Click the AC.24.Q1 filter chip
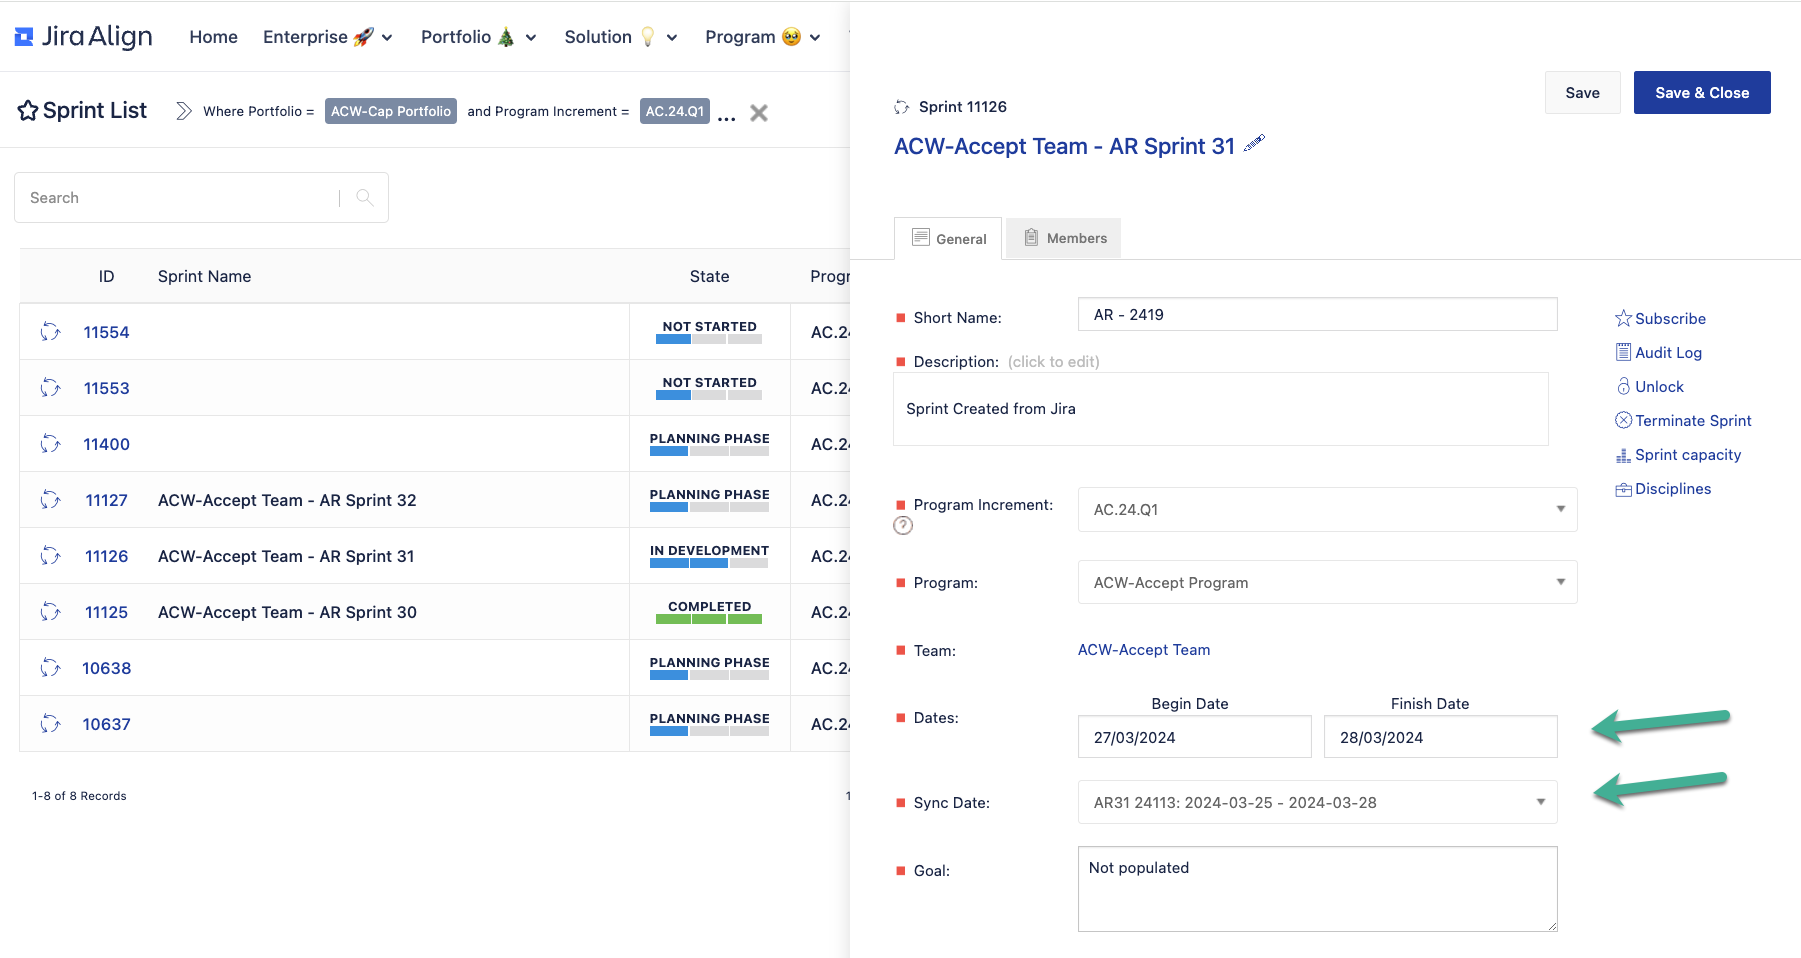The width and height of the screenshot is (1801, 958). (675, 111)
